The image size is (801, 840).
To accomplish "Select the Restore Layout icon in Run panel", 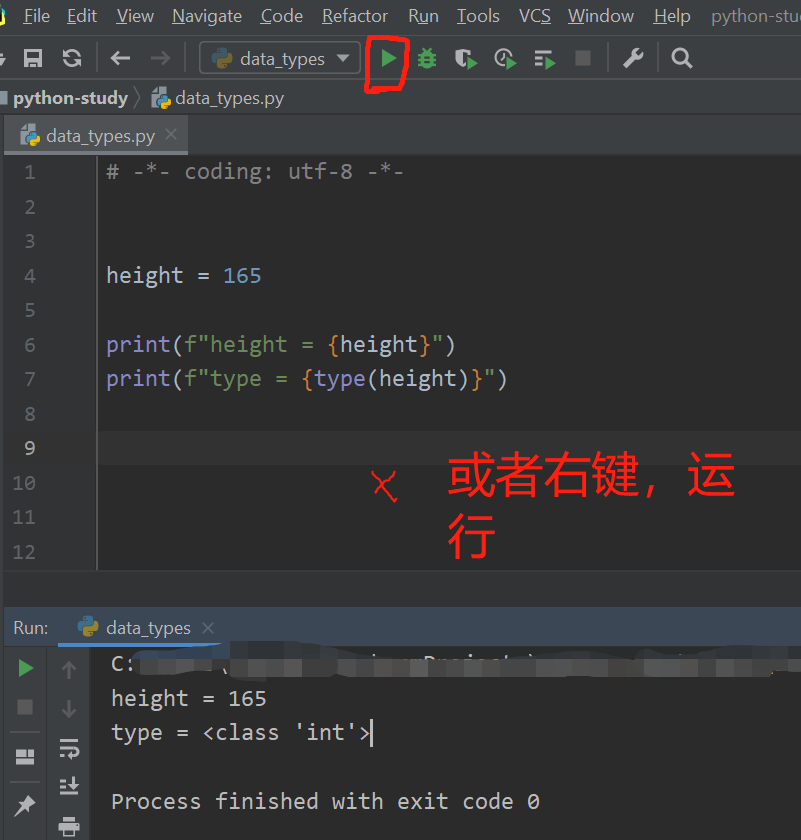I will point(25,755).
